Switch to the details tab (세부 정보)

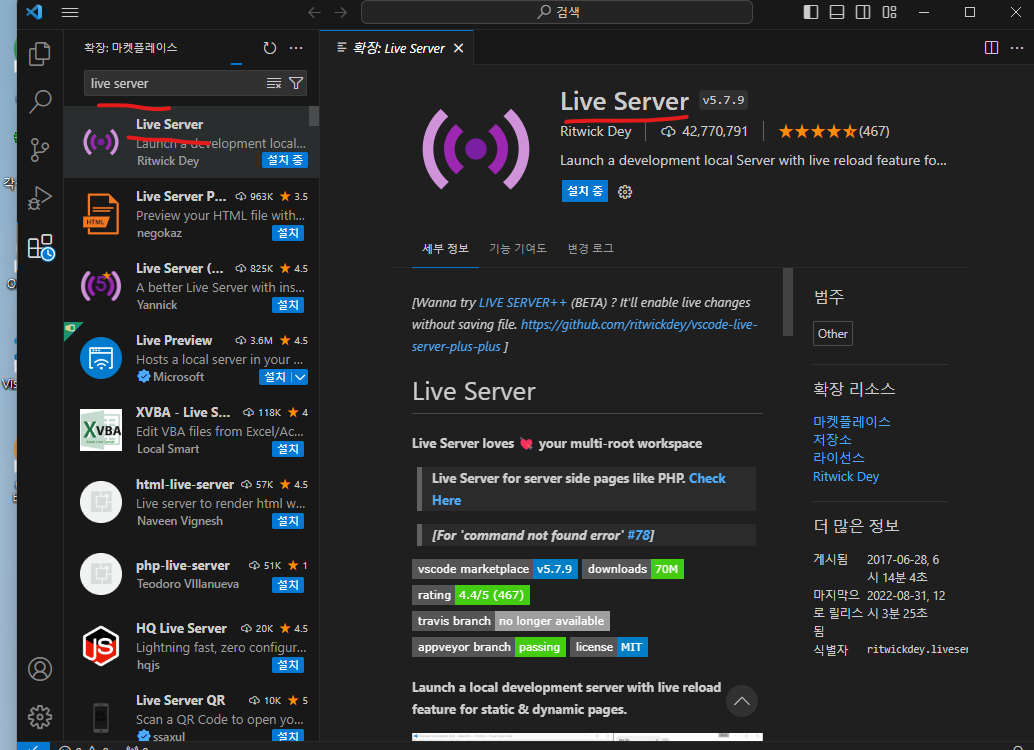coord(445,249)
